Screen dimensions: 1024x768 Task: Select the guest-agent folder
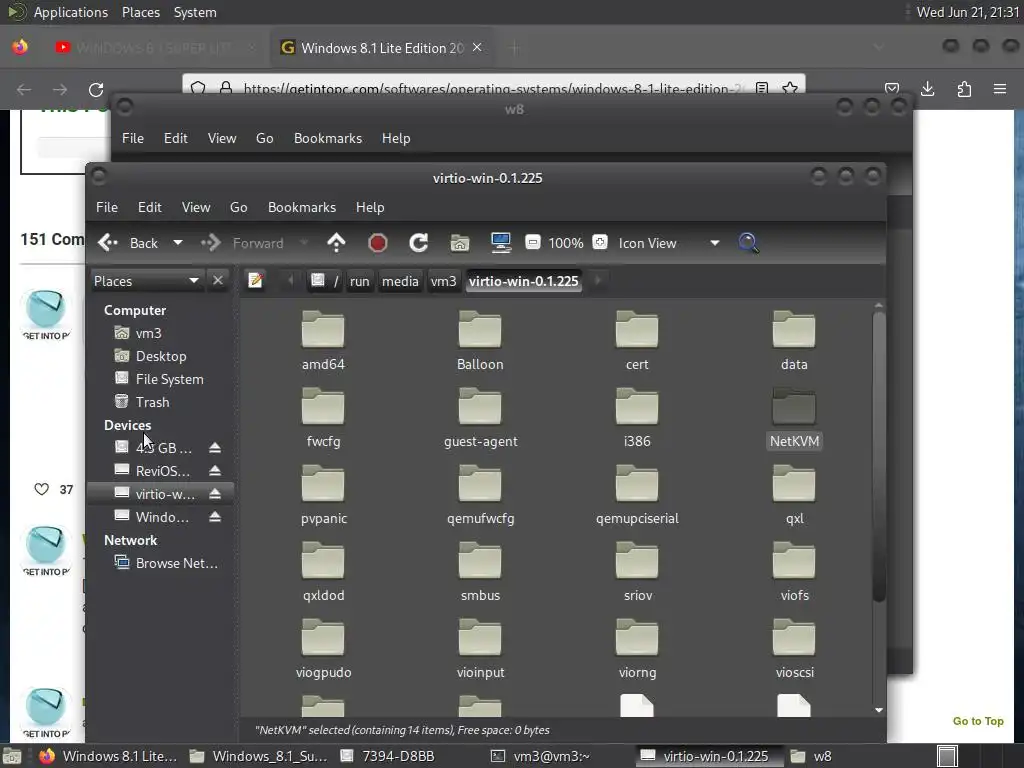coord(480,417)
